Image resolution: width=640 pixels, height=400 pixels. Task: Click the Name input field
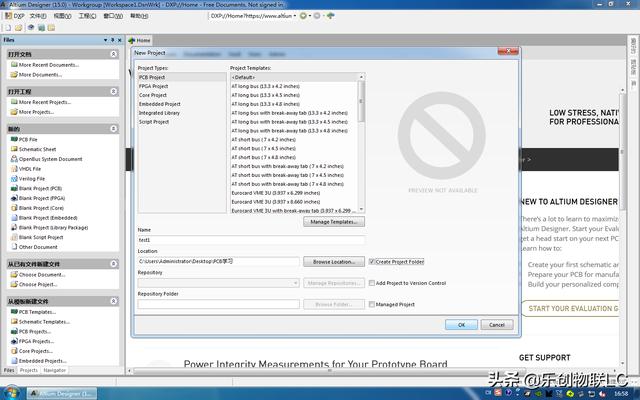click(251, 240)
